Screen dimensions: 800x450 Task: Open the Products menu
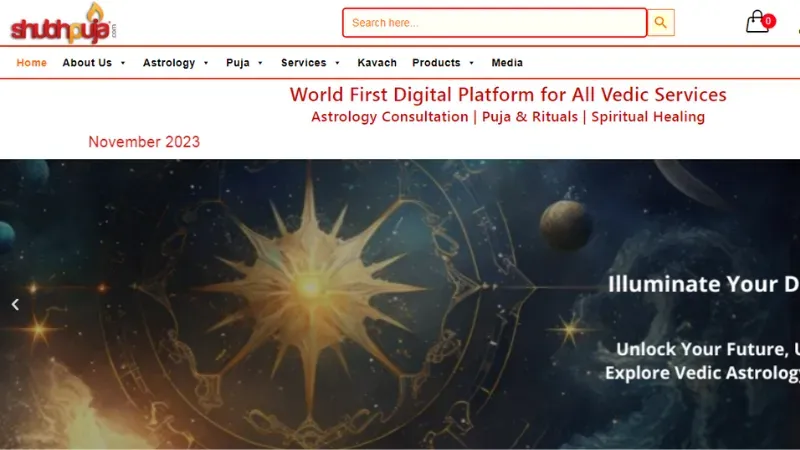(436, 63)
